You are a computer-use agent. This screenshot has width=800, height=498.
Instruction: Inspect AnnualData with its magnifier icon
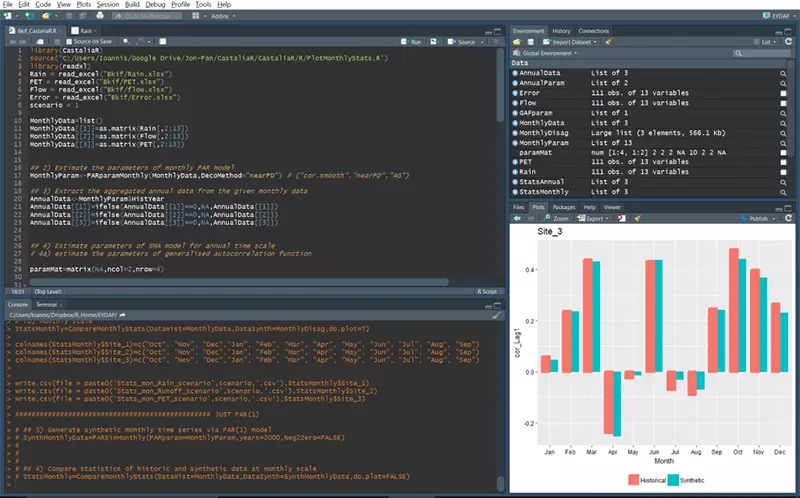[x=784, y=73]
